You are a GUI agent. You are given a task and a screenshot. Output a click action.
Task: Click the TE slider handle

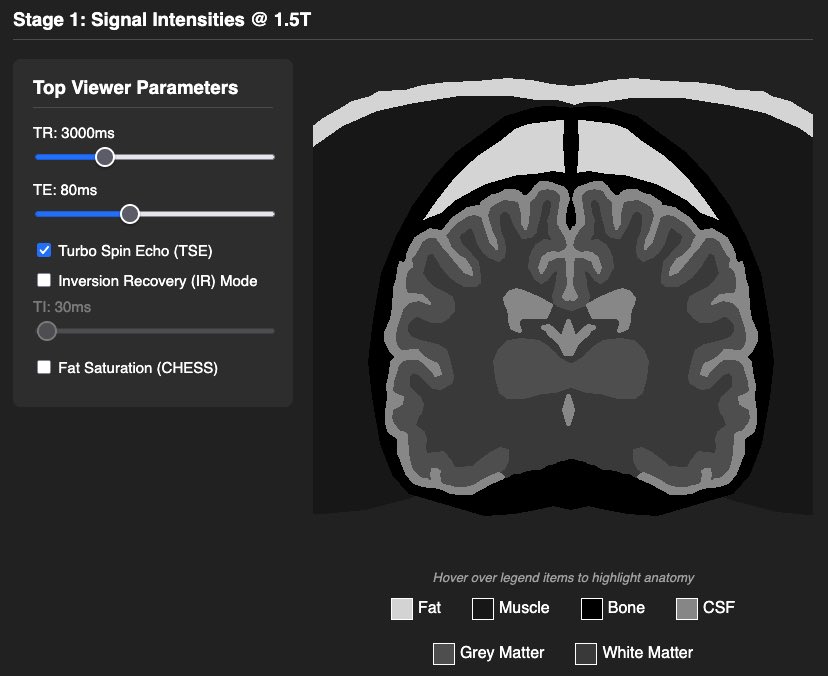click(129, 214)
